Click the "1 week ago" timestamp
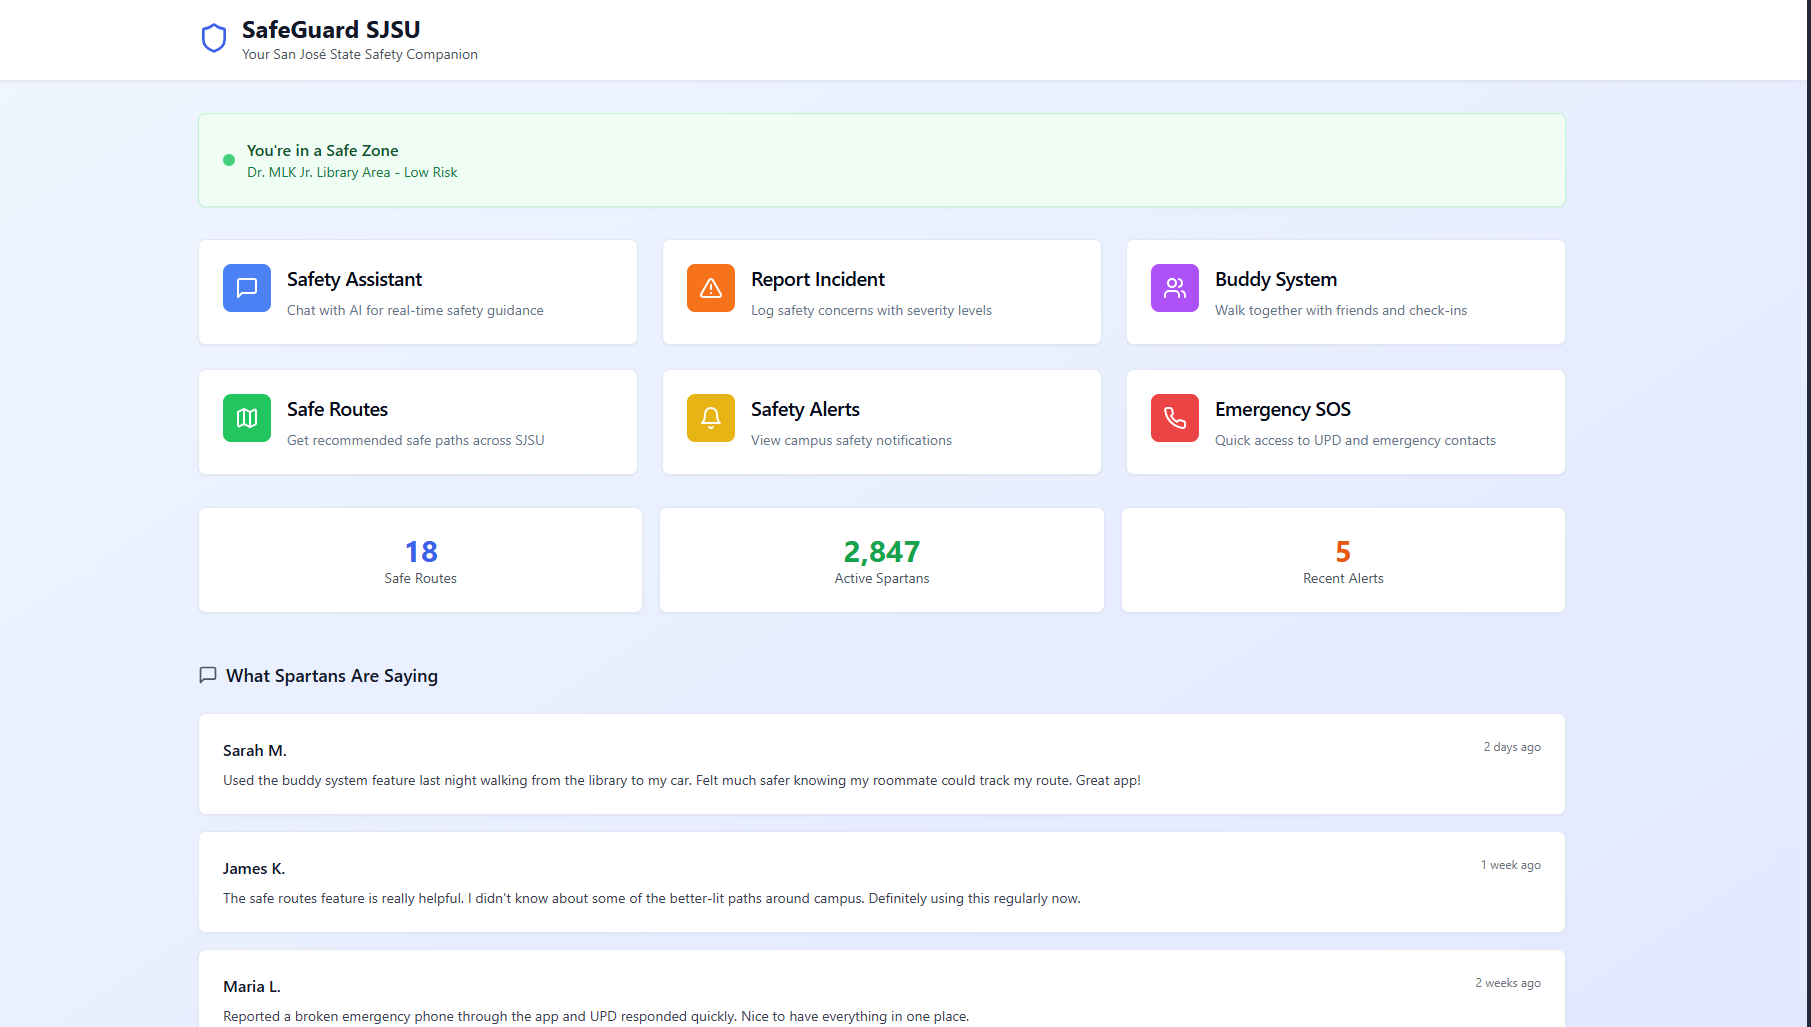This screenshot has width=1811, height=1027. [1511, 865]
